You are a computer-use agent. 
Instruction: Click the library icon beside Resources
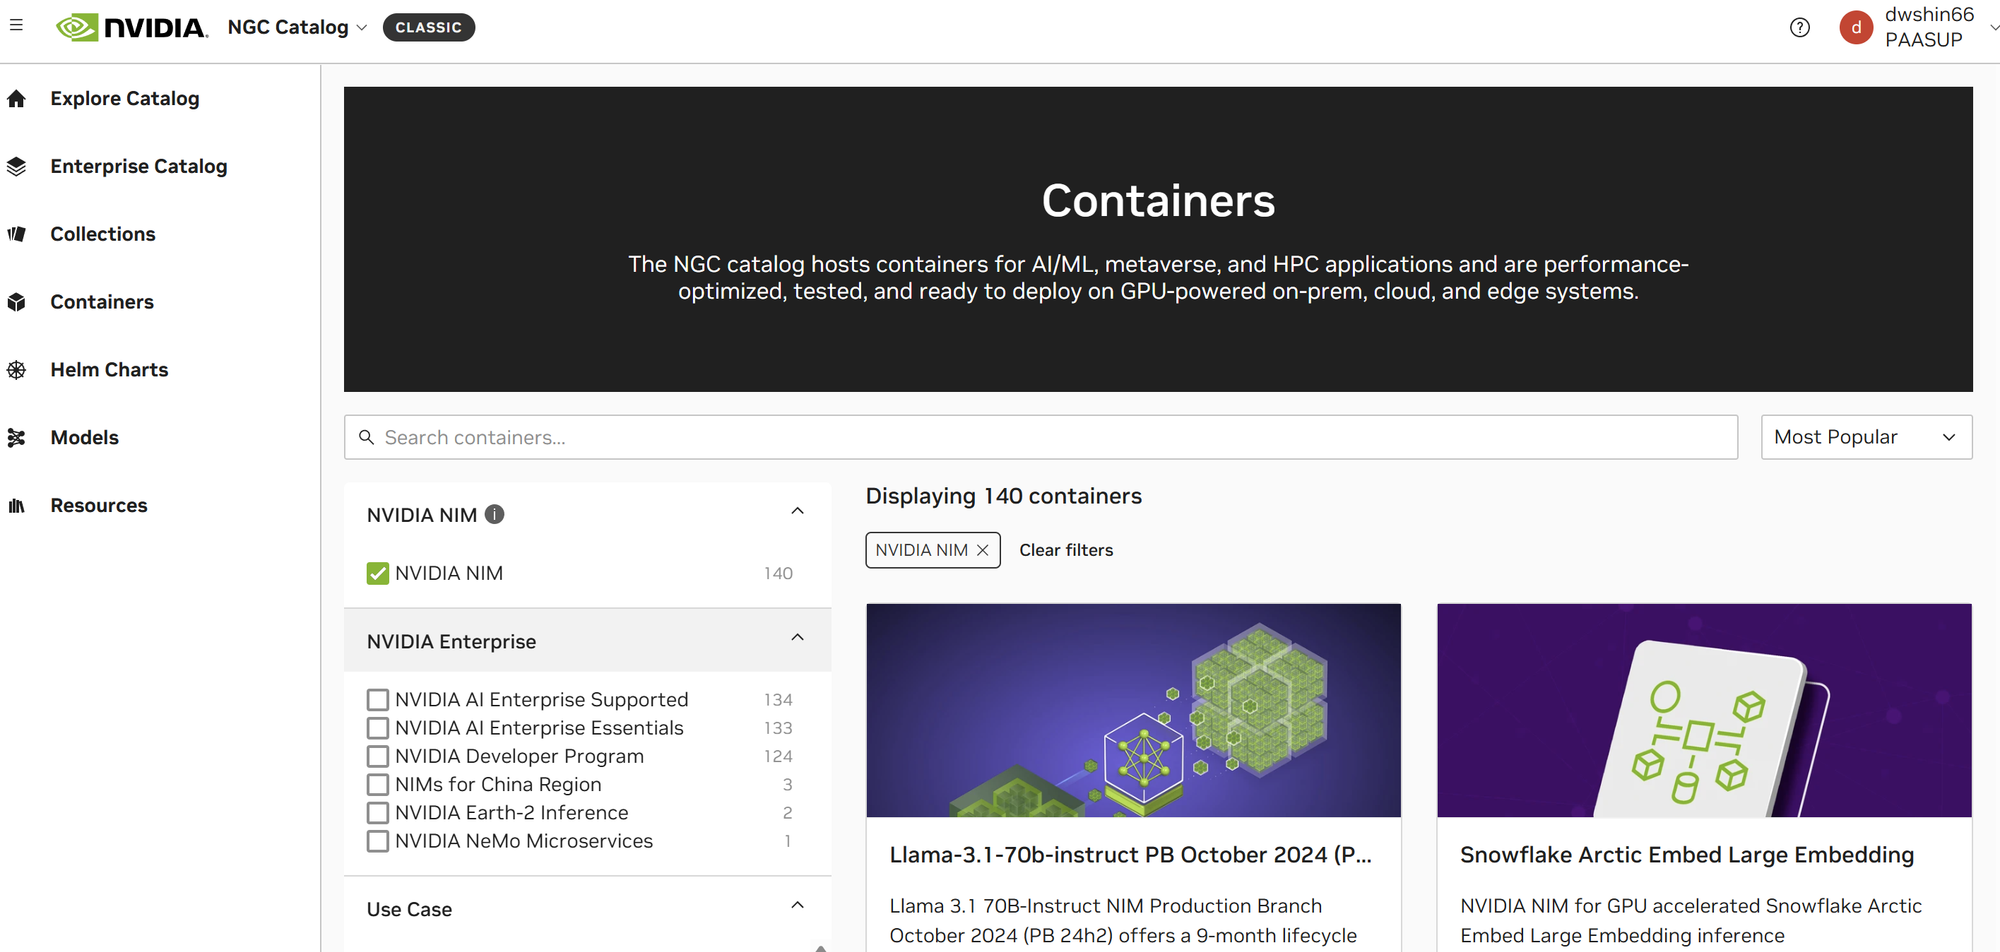pyautogui.click(x=17, y=506)
